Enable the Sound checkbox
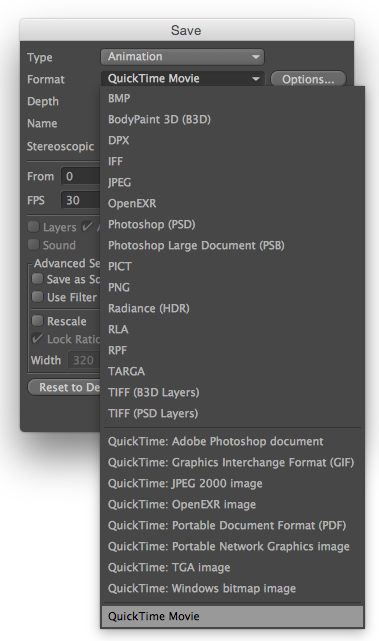The image size is (379, 641). tap(33, 244)
